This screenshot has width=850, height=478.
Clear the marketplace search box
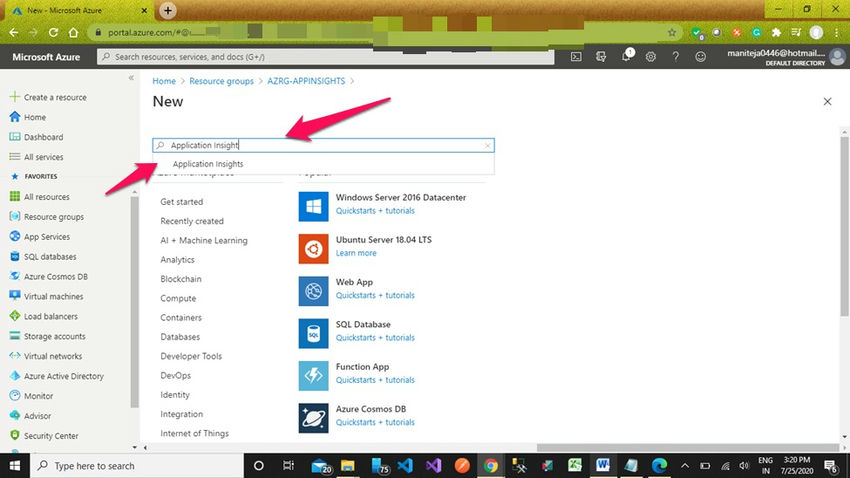[487, 145]
